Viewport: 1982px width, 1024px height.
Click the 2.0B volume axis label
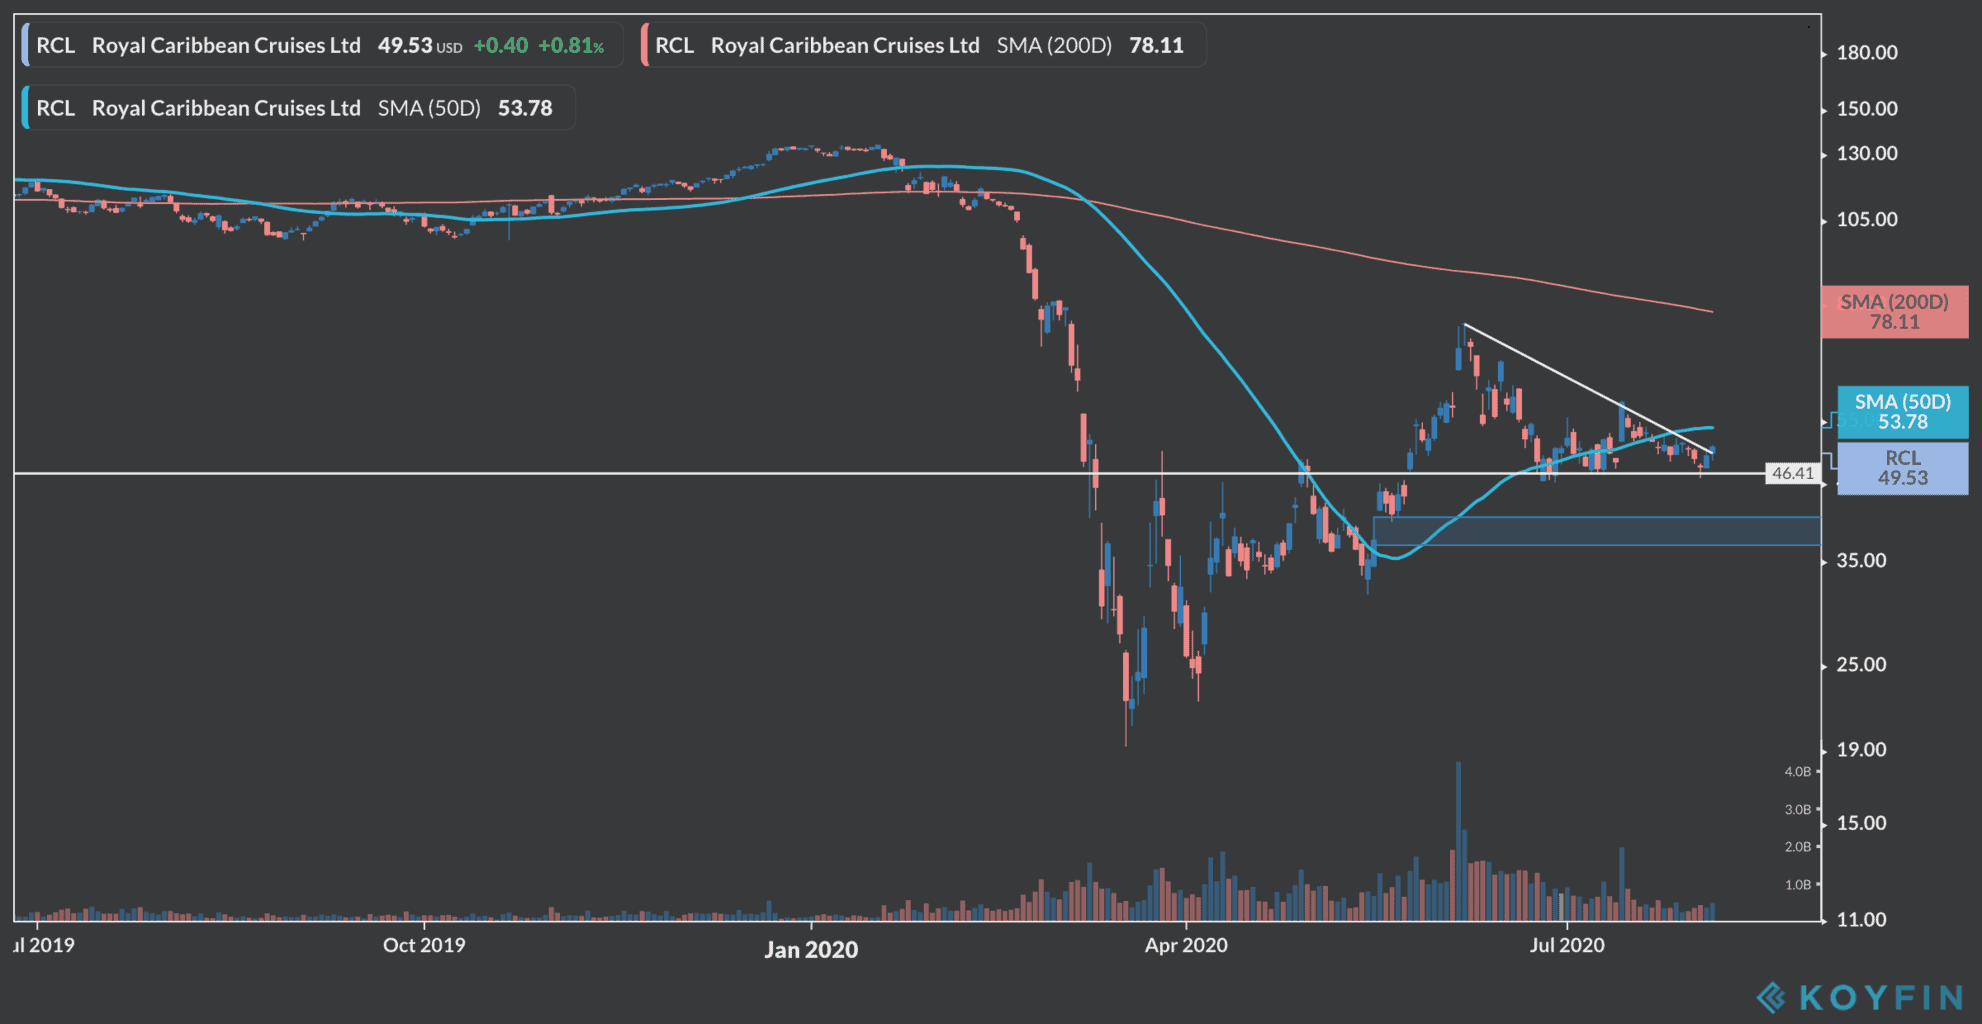tap(1797, 847)
